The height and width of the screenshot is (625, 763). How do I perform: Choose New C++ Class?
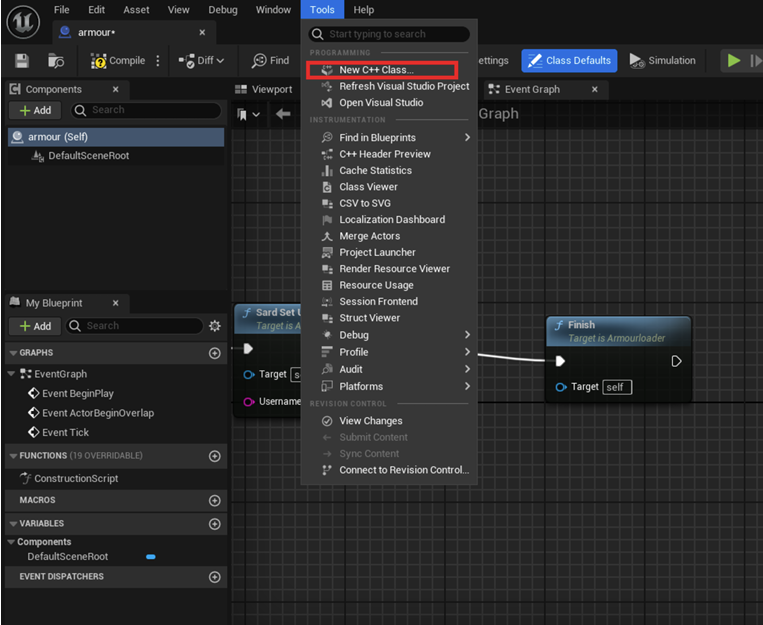[382, 70]
